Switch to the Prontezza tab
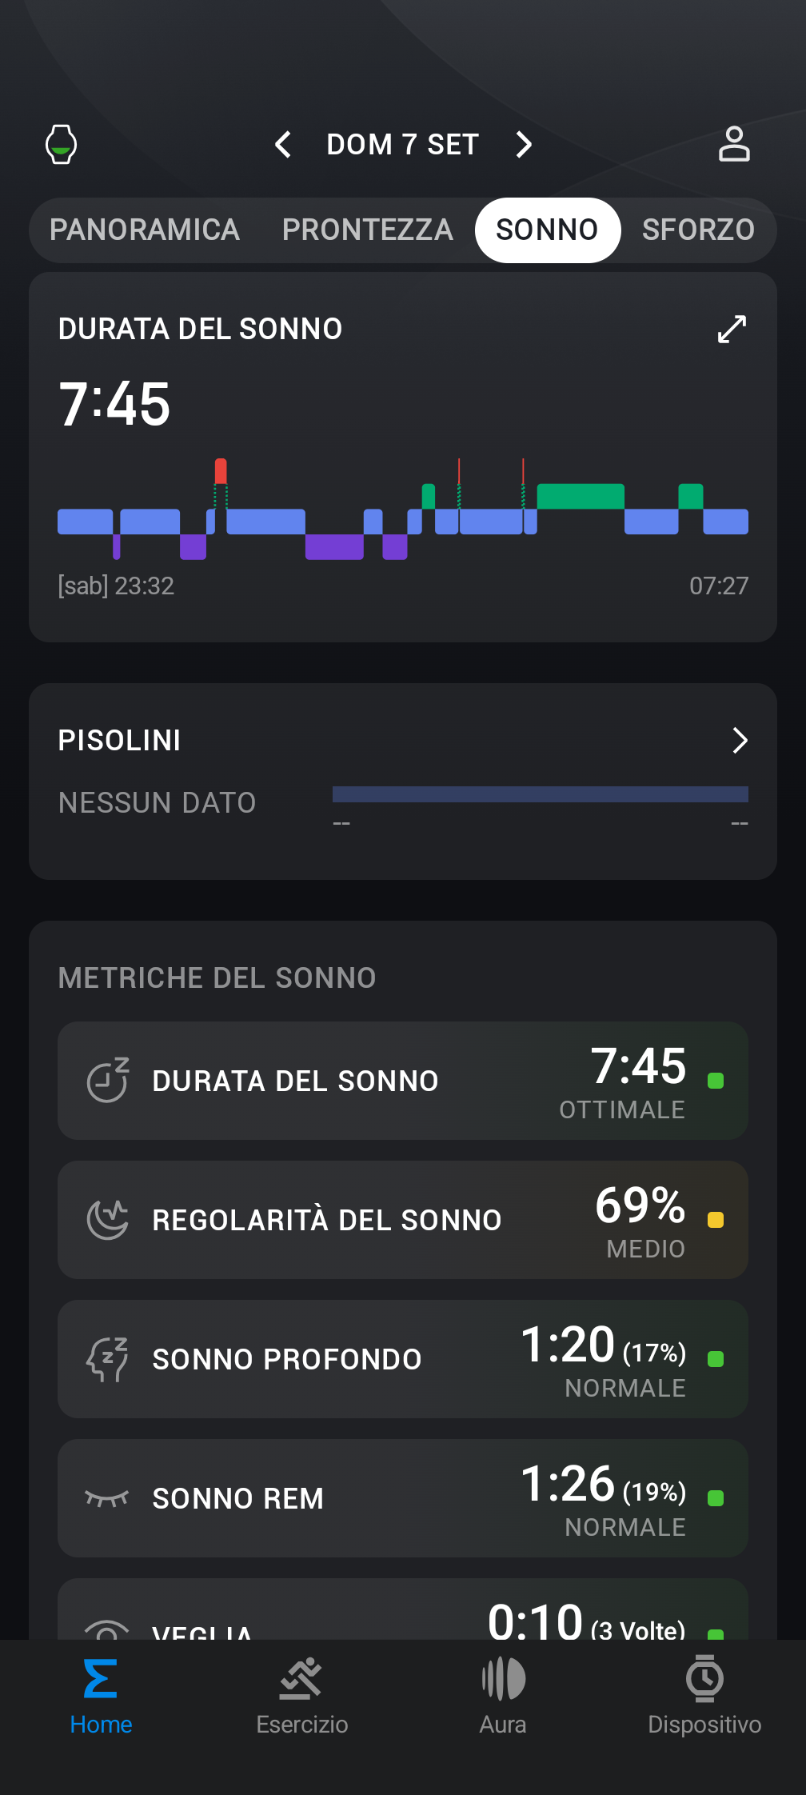Image resolution: width=806 pixels, height=1795 pixels. [x=367, y=230]
